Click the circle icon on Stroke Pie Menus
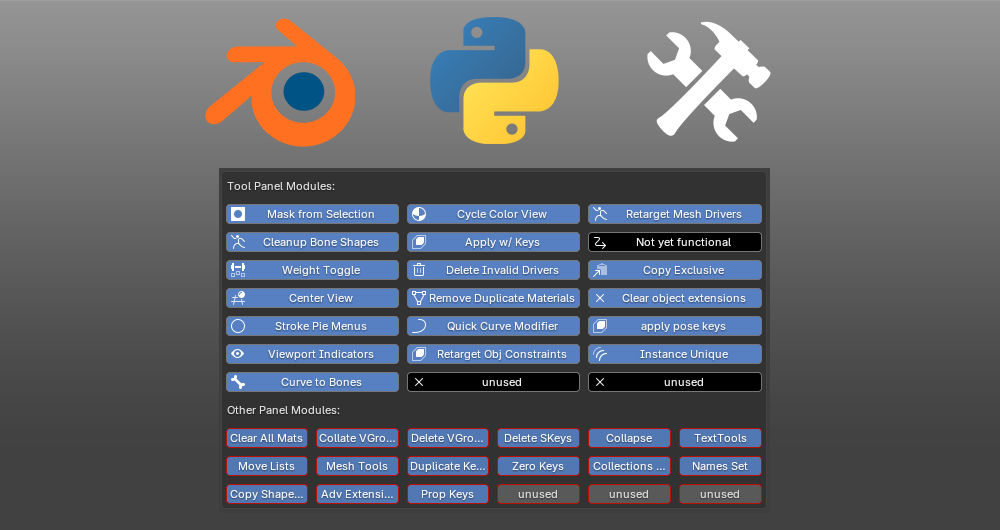Image resolution: width=1000 pixels, height=530 pixels. (238, 326)
